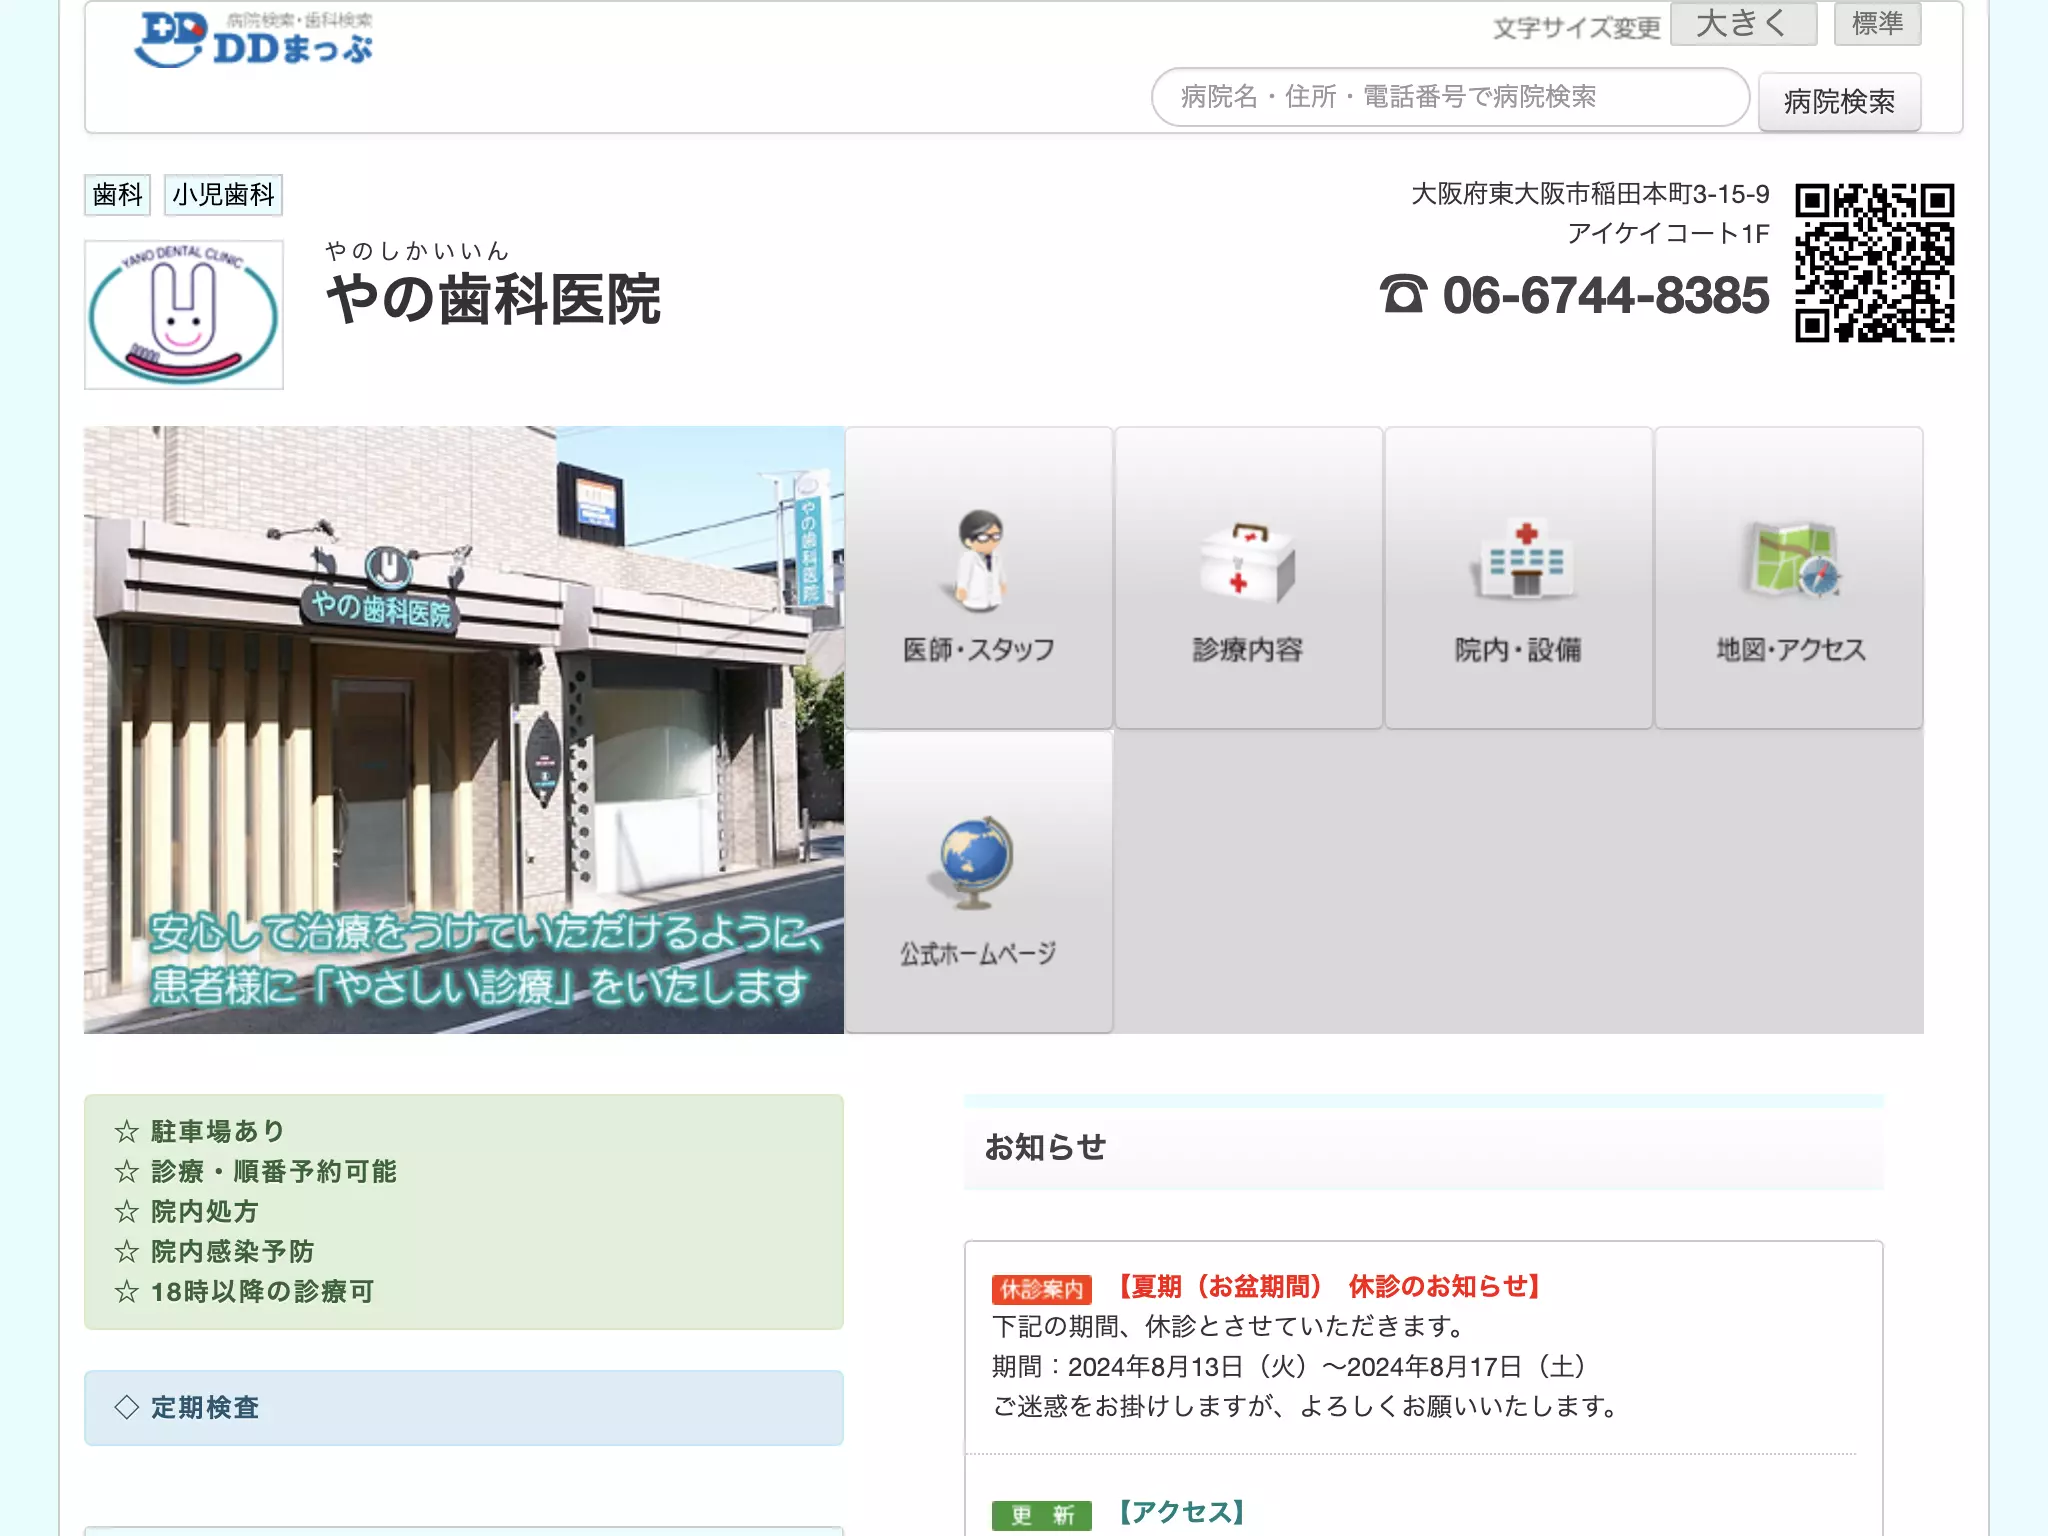This screenshot has width=2048, height=1536.
Task: Visit 公式ホームページ globe tile
Action: [979, 882]
